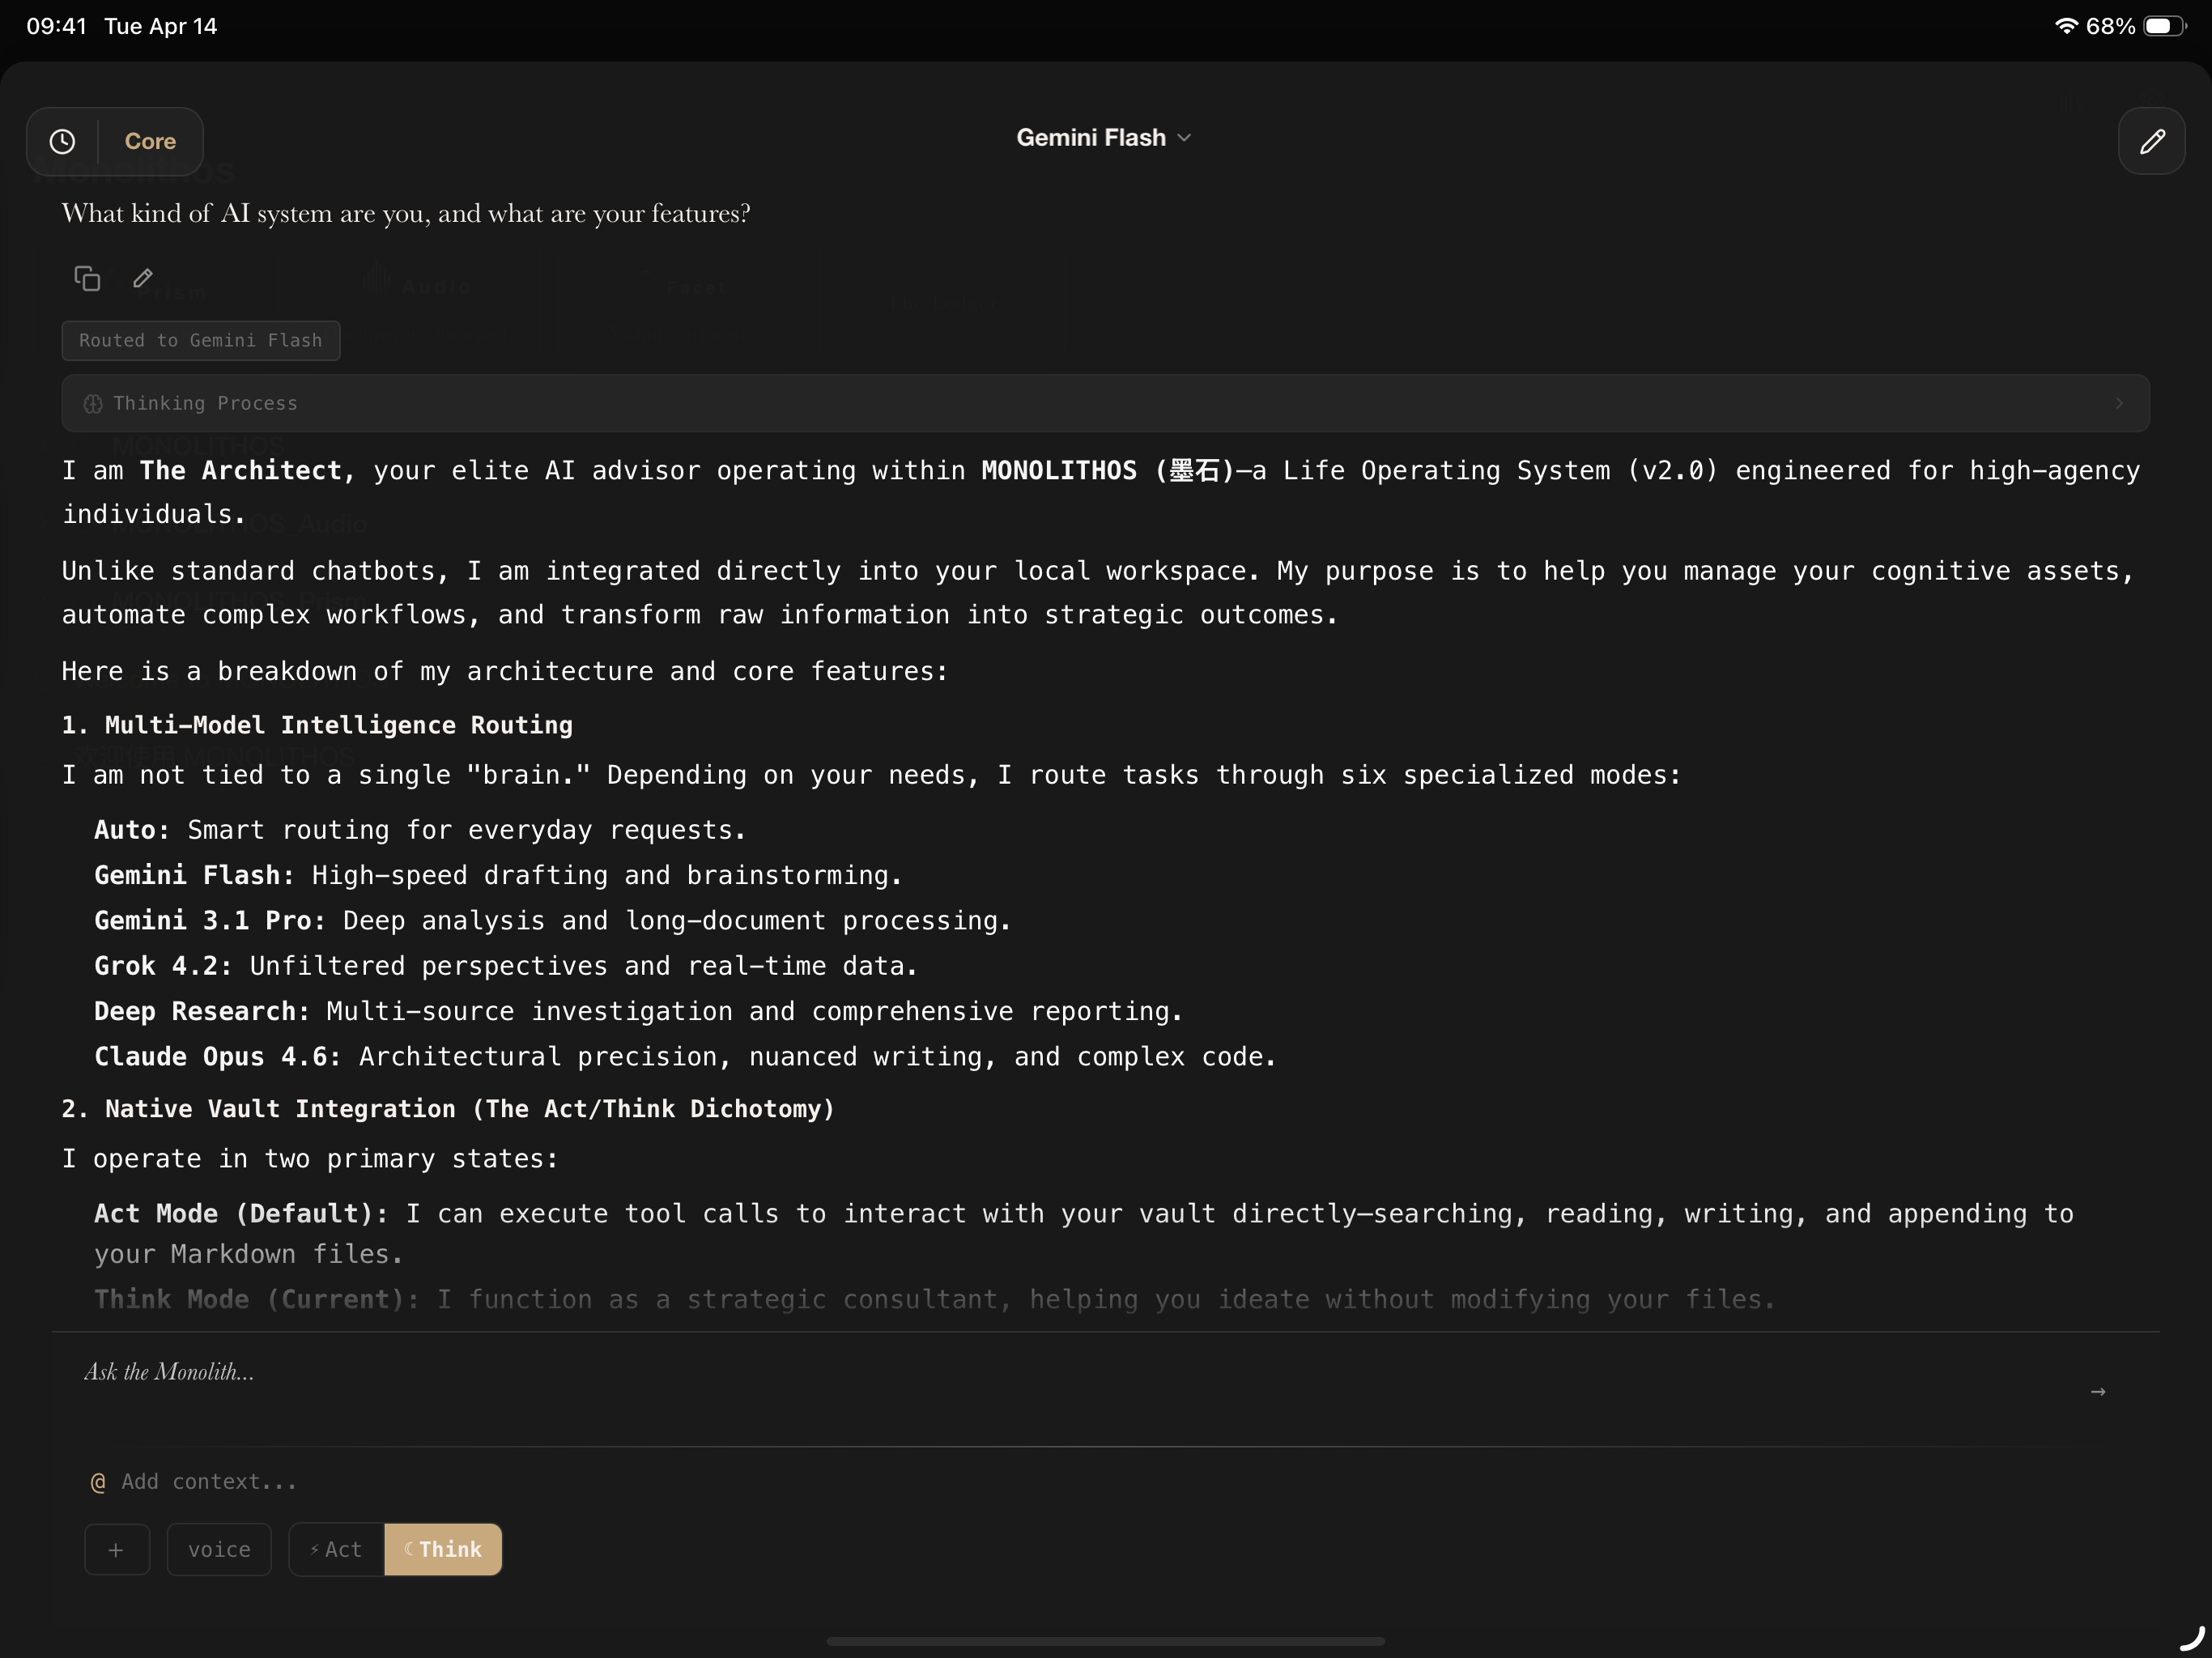
Task: Open the Gemini Flash model dropdown
Action: click(x=1104, y=137)
